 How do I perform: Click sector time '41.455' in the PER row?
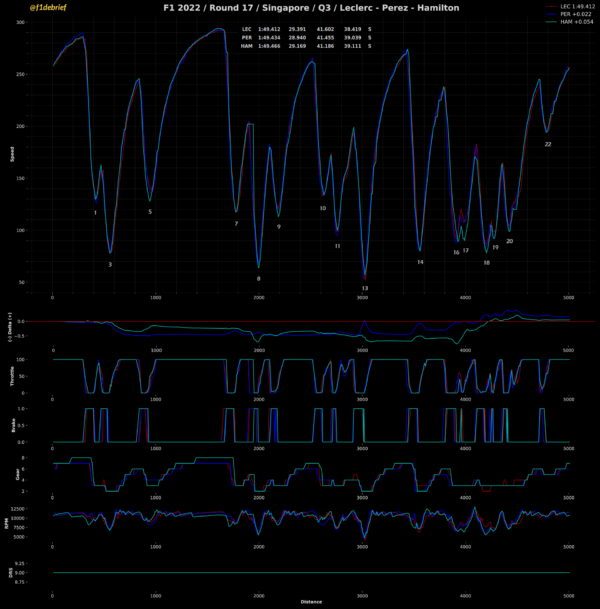coord(325,38)
